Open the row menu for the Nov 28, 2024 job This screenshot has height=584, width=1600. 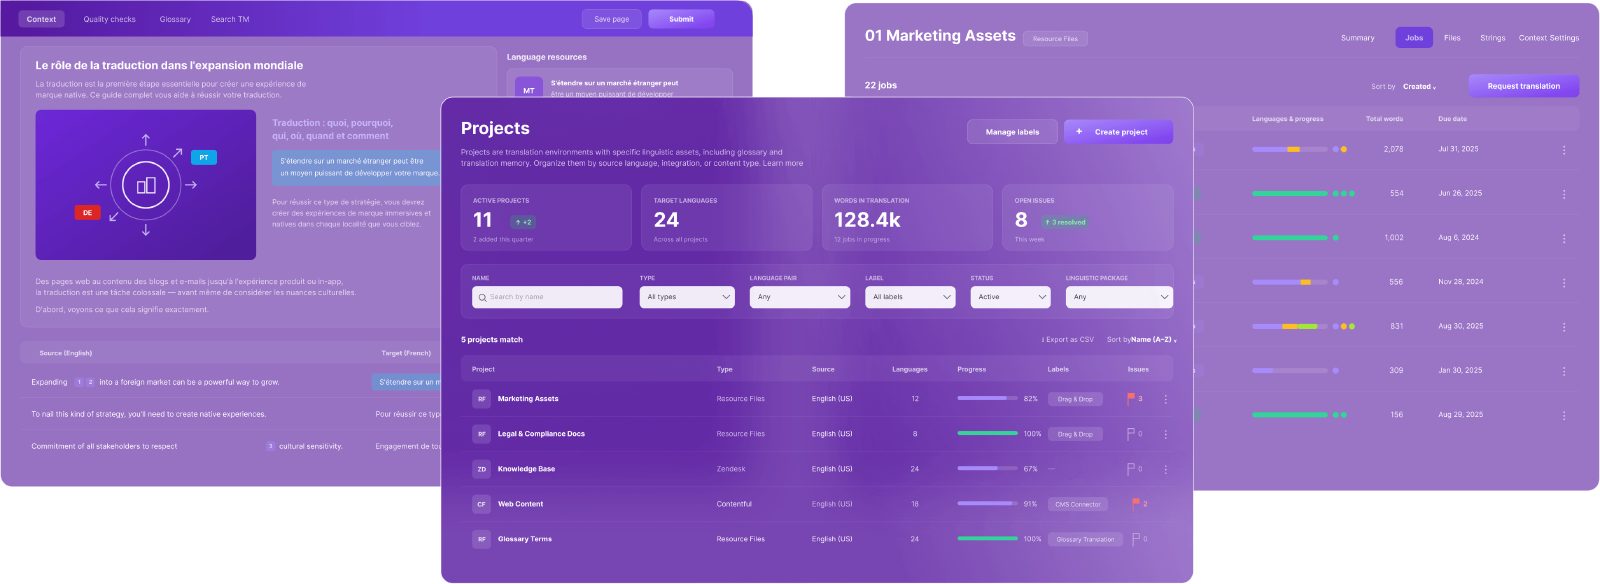(x=1564, y=282)
